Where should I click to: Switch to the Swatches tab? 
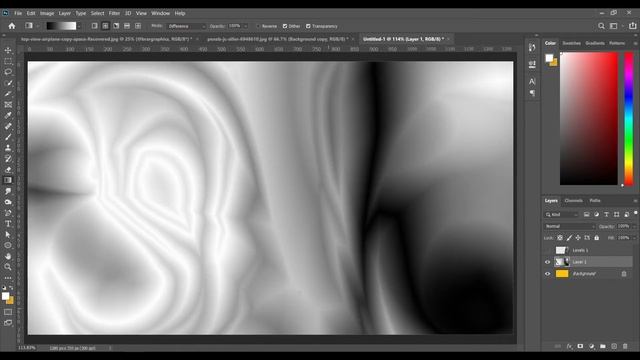coord(571,43)
